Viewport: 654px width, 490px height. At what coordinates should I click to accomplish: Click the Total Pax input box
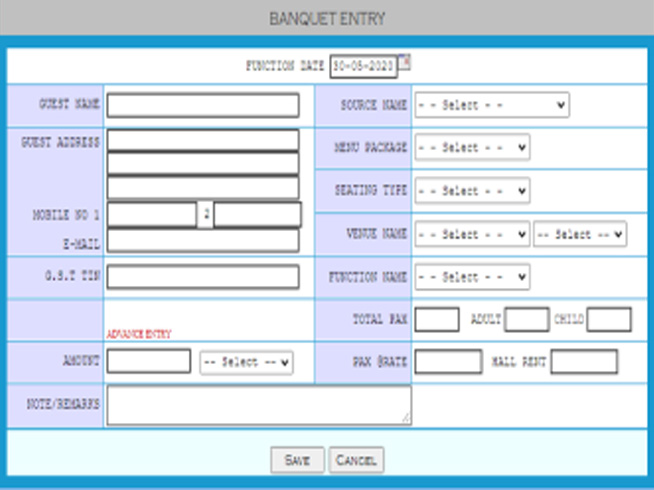[x=436, y=320]
